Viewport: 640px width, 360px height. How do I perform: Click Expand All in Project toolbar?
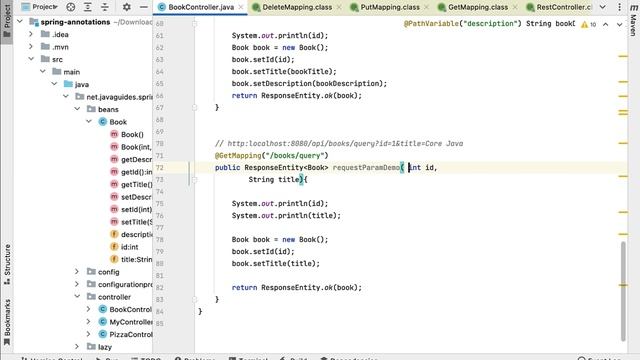[x=88, y=7]
